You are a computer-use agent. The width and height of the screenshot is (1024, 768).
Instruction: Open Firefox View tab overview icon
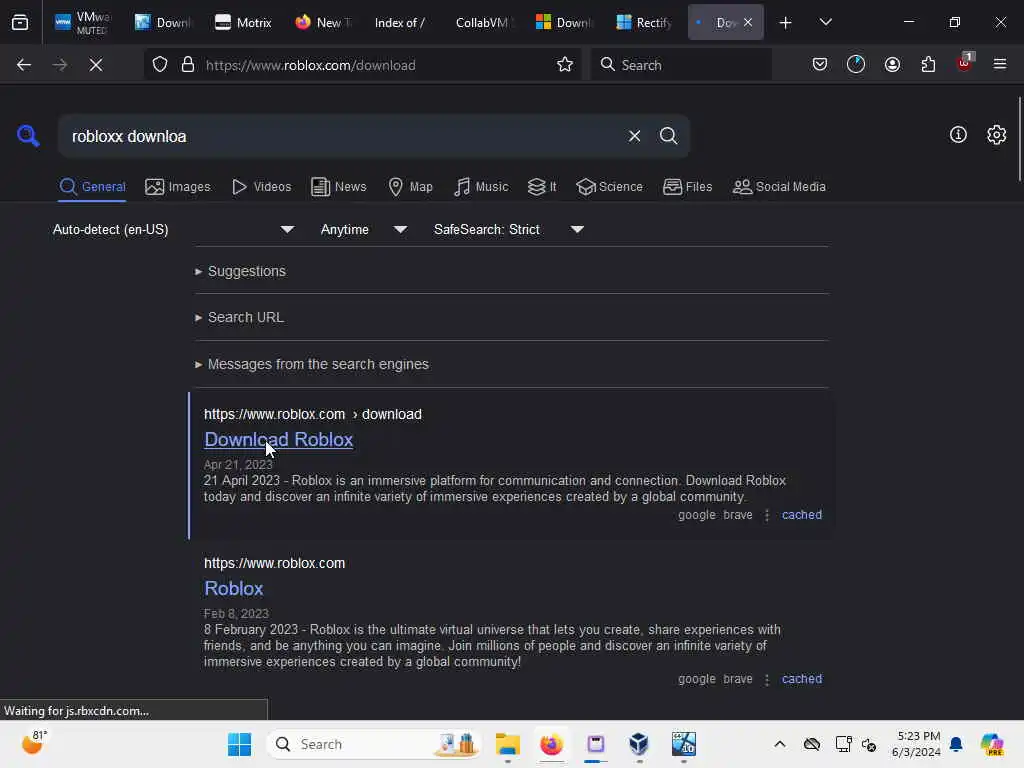pos(20,22)
